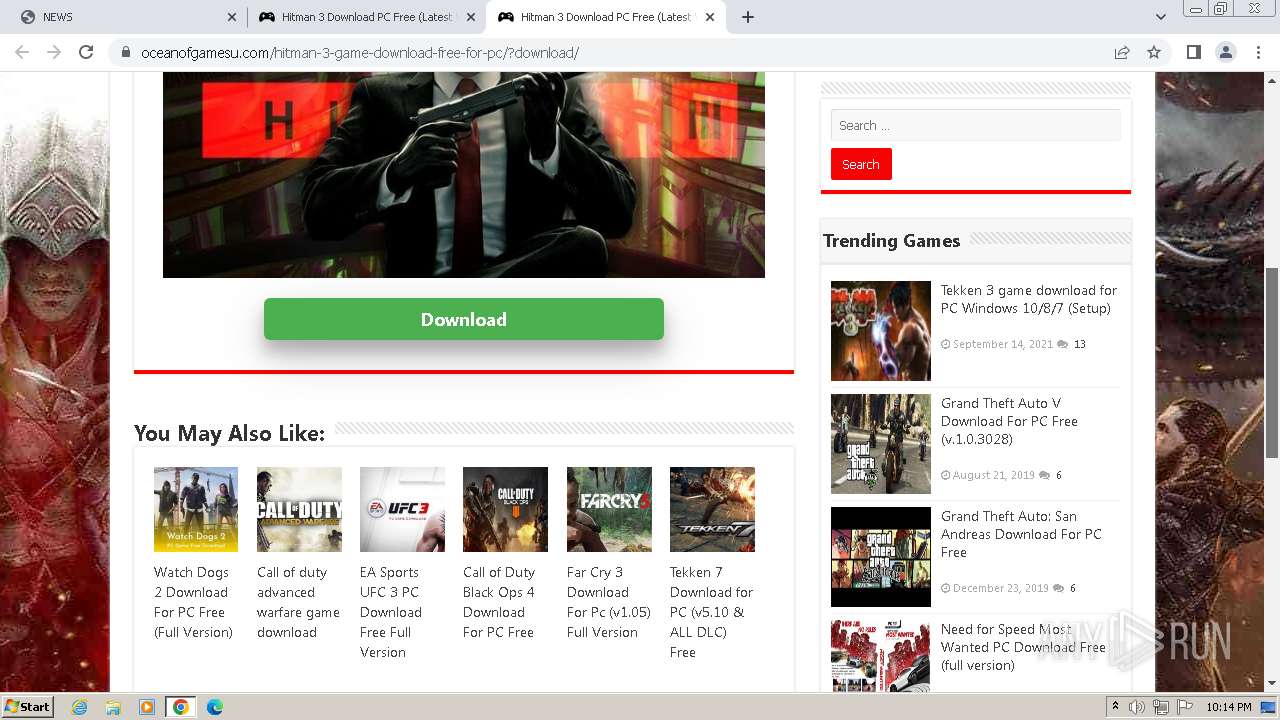Open a new browser tab
Image resolution: width=1280 pixels, height=720 pixels.
point(748,17)
